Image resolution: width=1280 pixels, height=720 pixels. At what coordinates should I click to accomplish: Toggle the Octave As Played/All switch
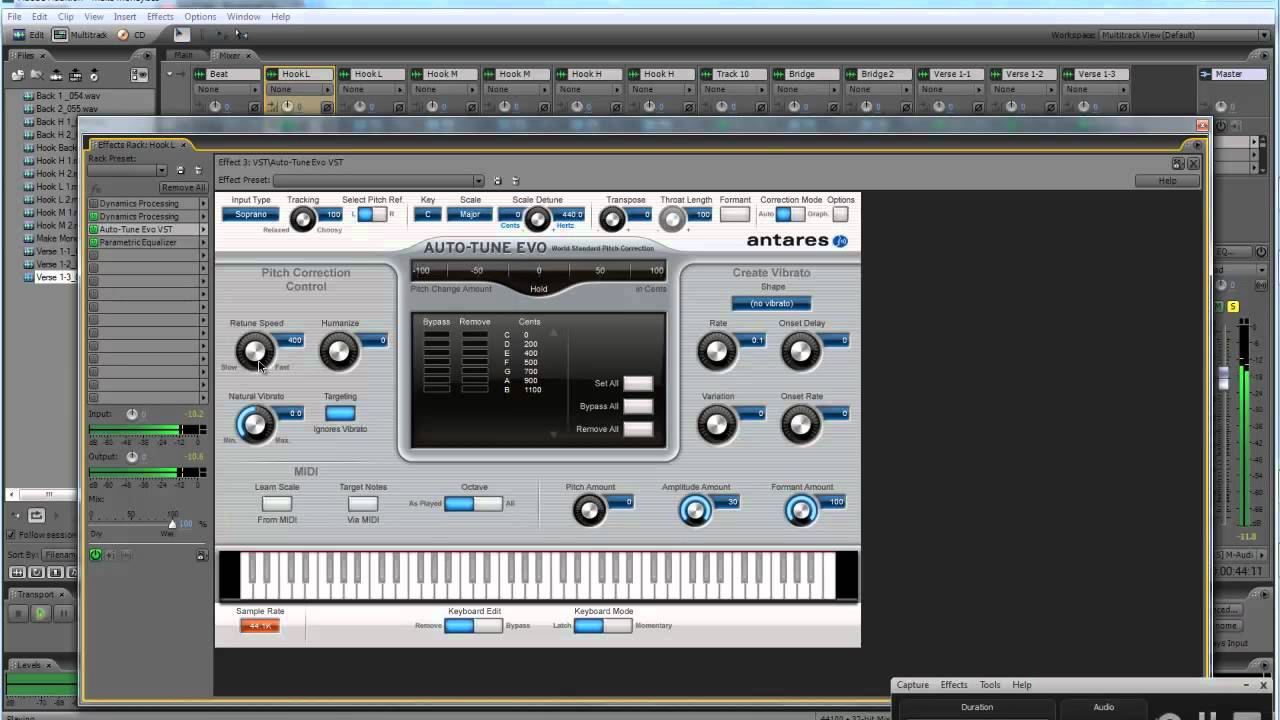[473, 503]
